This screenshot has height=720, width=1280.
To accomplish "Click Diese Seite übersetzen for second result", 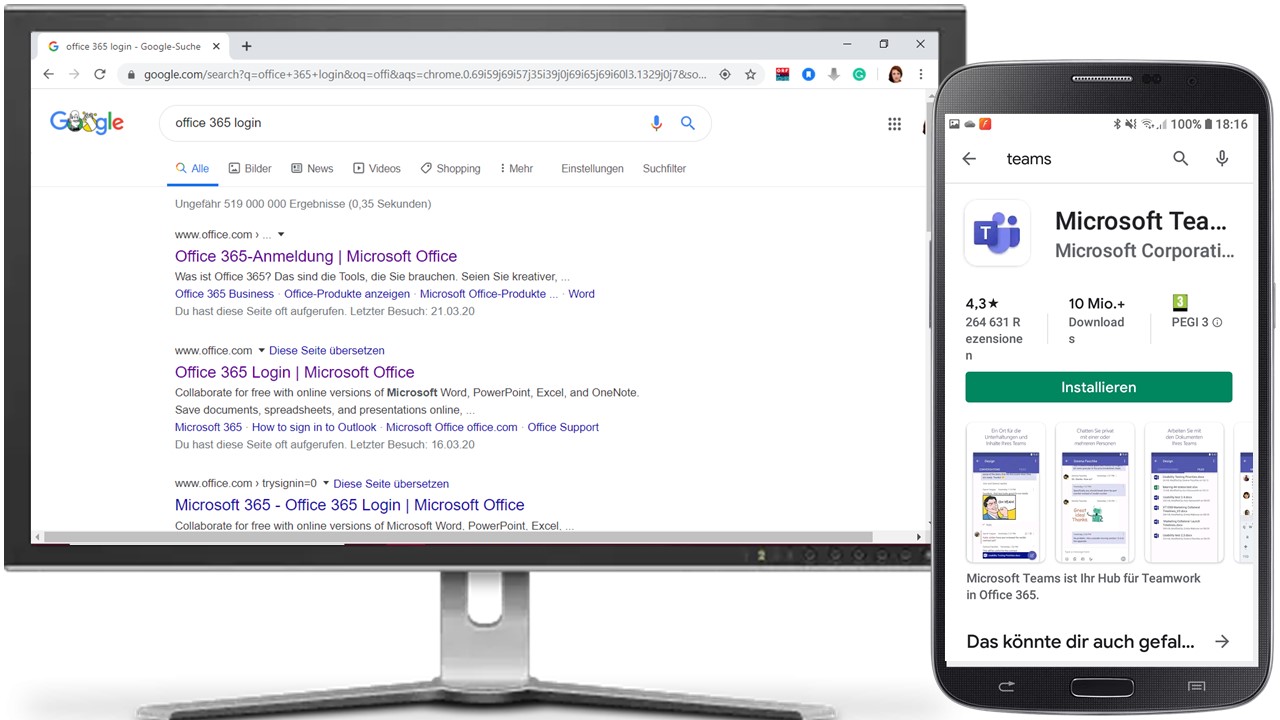I will [x=327, y=351].
